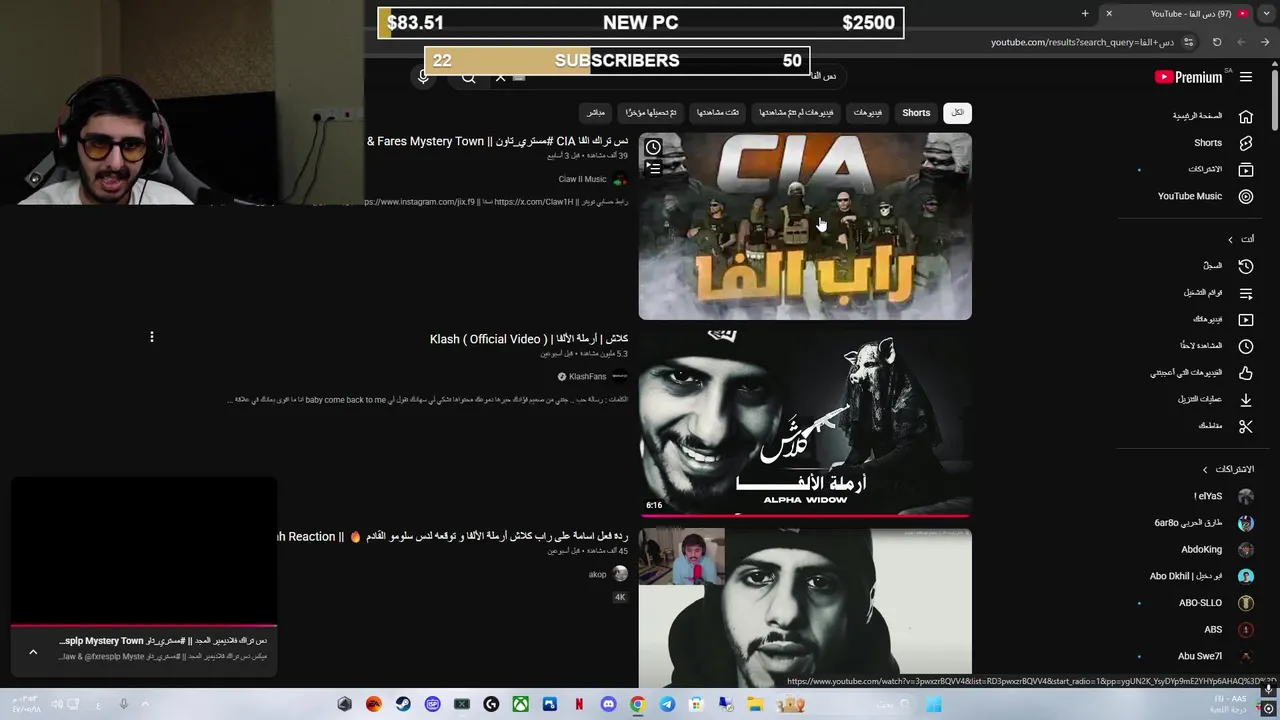The height and width of the screenshot is (720, 1280).
Task: Select the Videos filter chip beside Shorts
Action: 868,113
